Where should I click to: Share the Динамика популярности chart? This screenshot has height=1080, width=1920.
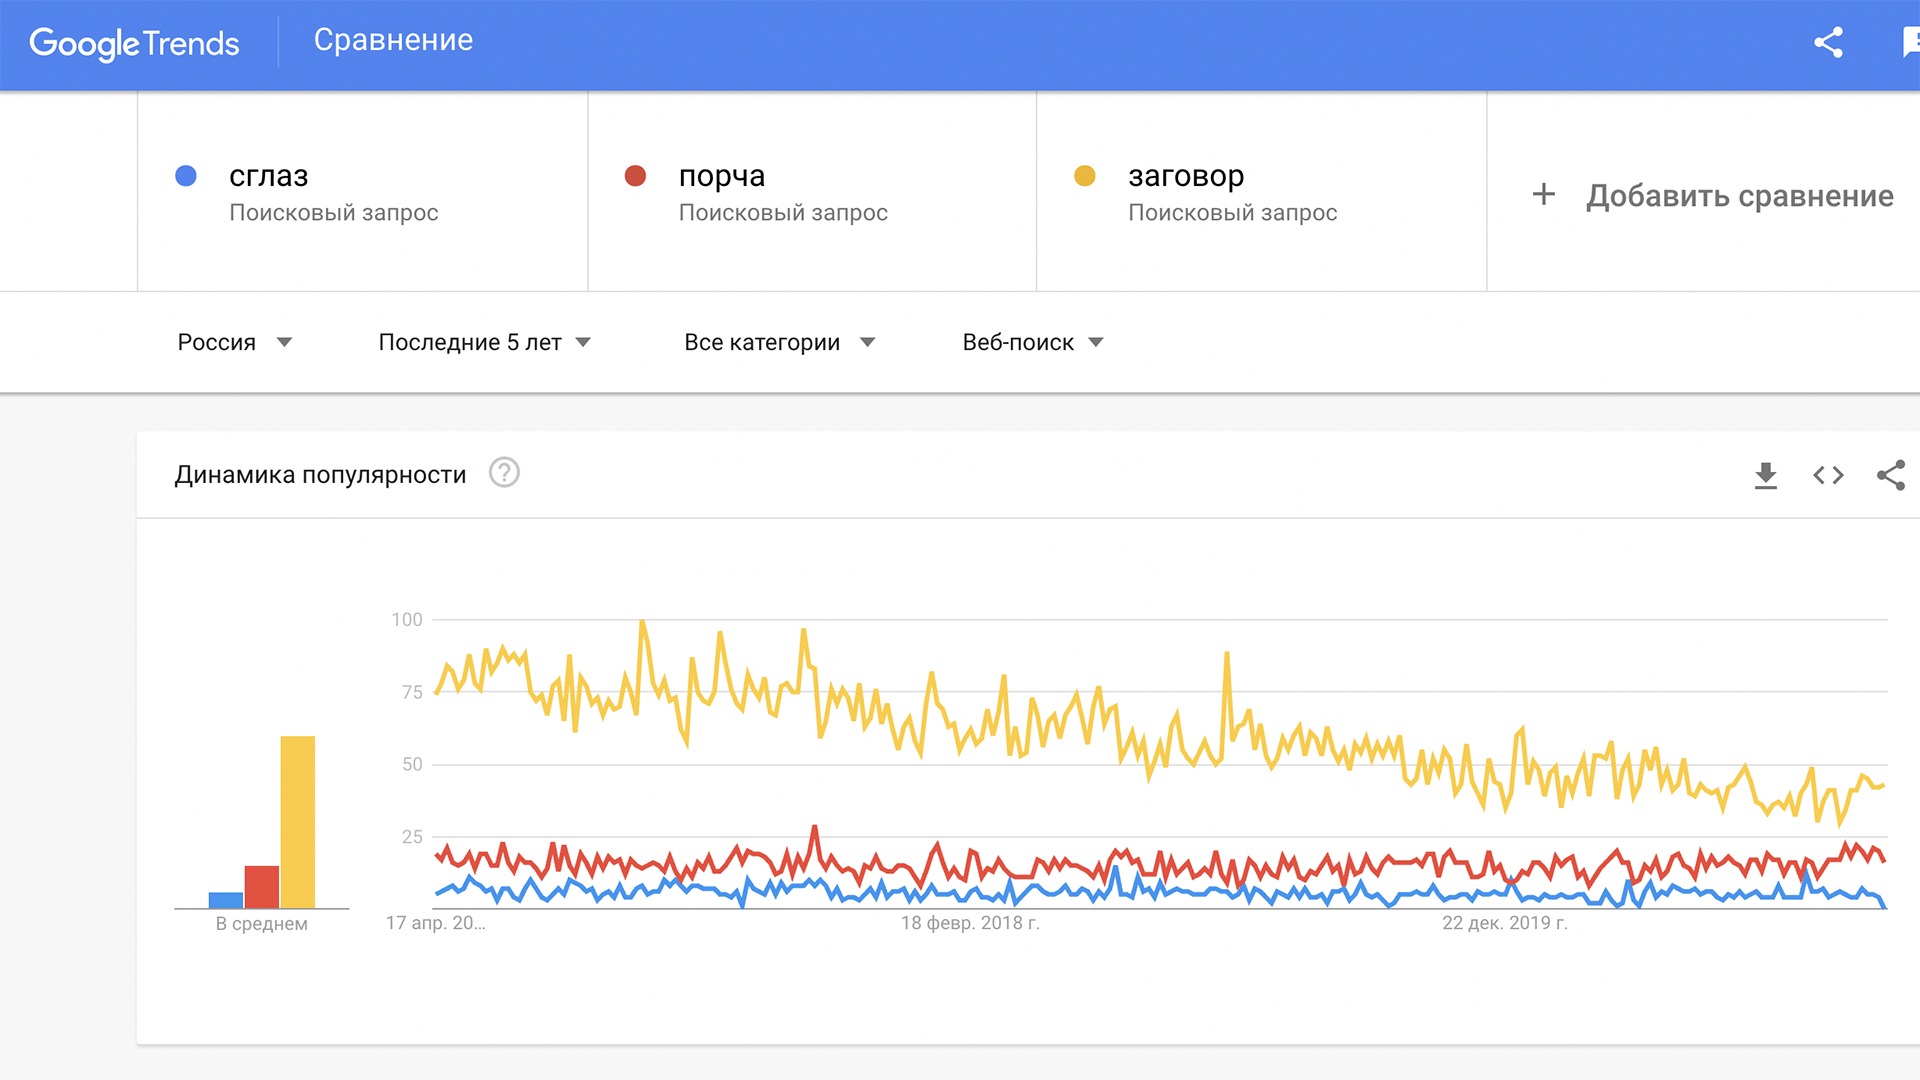[1891, 475]
